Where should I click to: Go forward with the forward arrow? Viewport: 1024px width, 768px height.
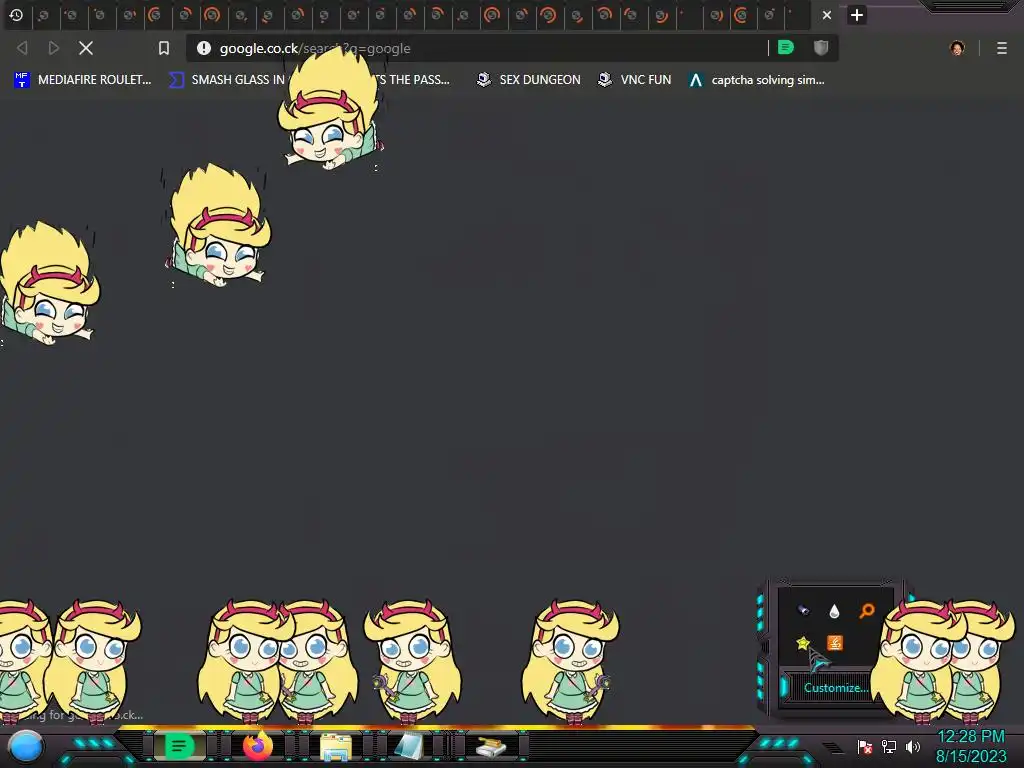tap(54, 48)
